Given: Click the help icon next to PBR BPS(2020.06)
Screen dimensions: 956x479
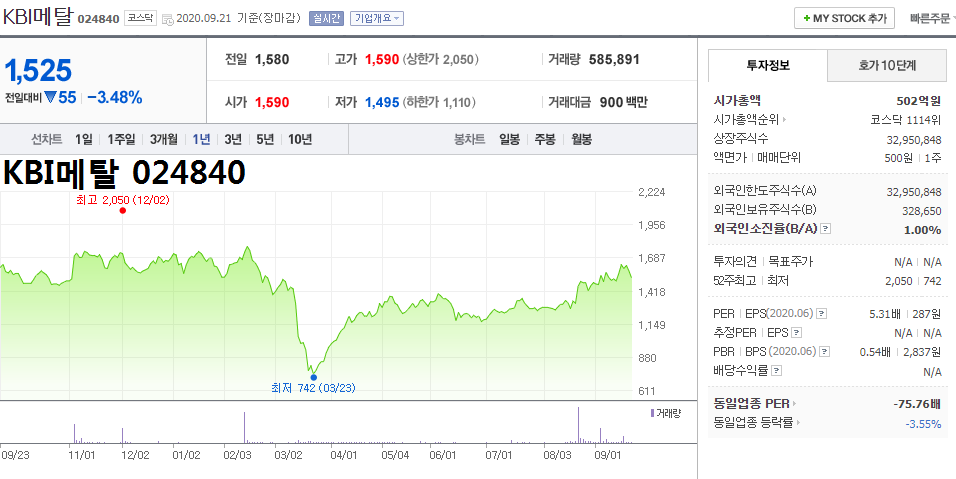Looking at the screenshot, I should click(825, 352).
